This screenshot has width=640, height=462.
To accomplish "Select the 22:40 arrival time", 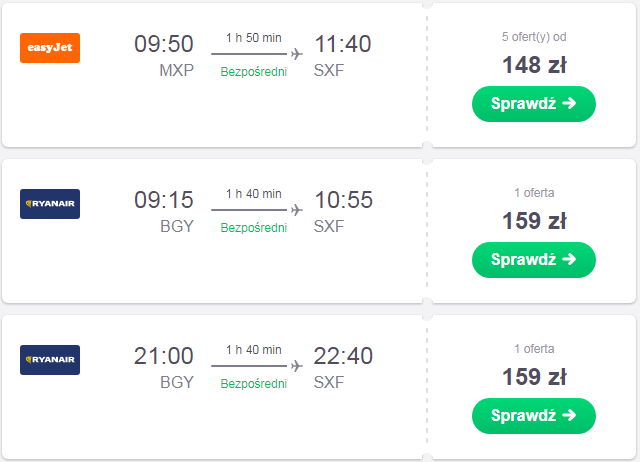I will (x=343, y=356).
